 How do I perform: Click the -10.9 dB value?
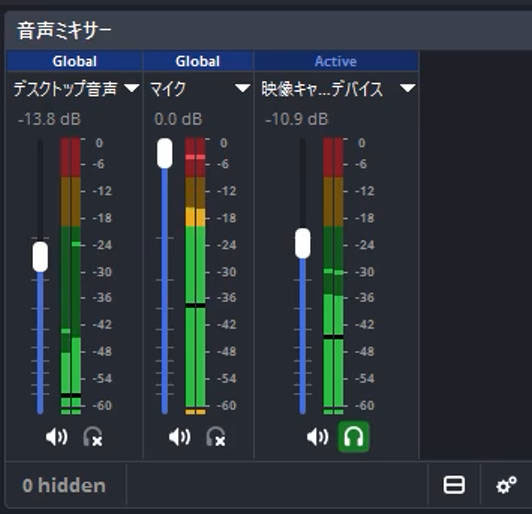pos(297,119)
